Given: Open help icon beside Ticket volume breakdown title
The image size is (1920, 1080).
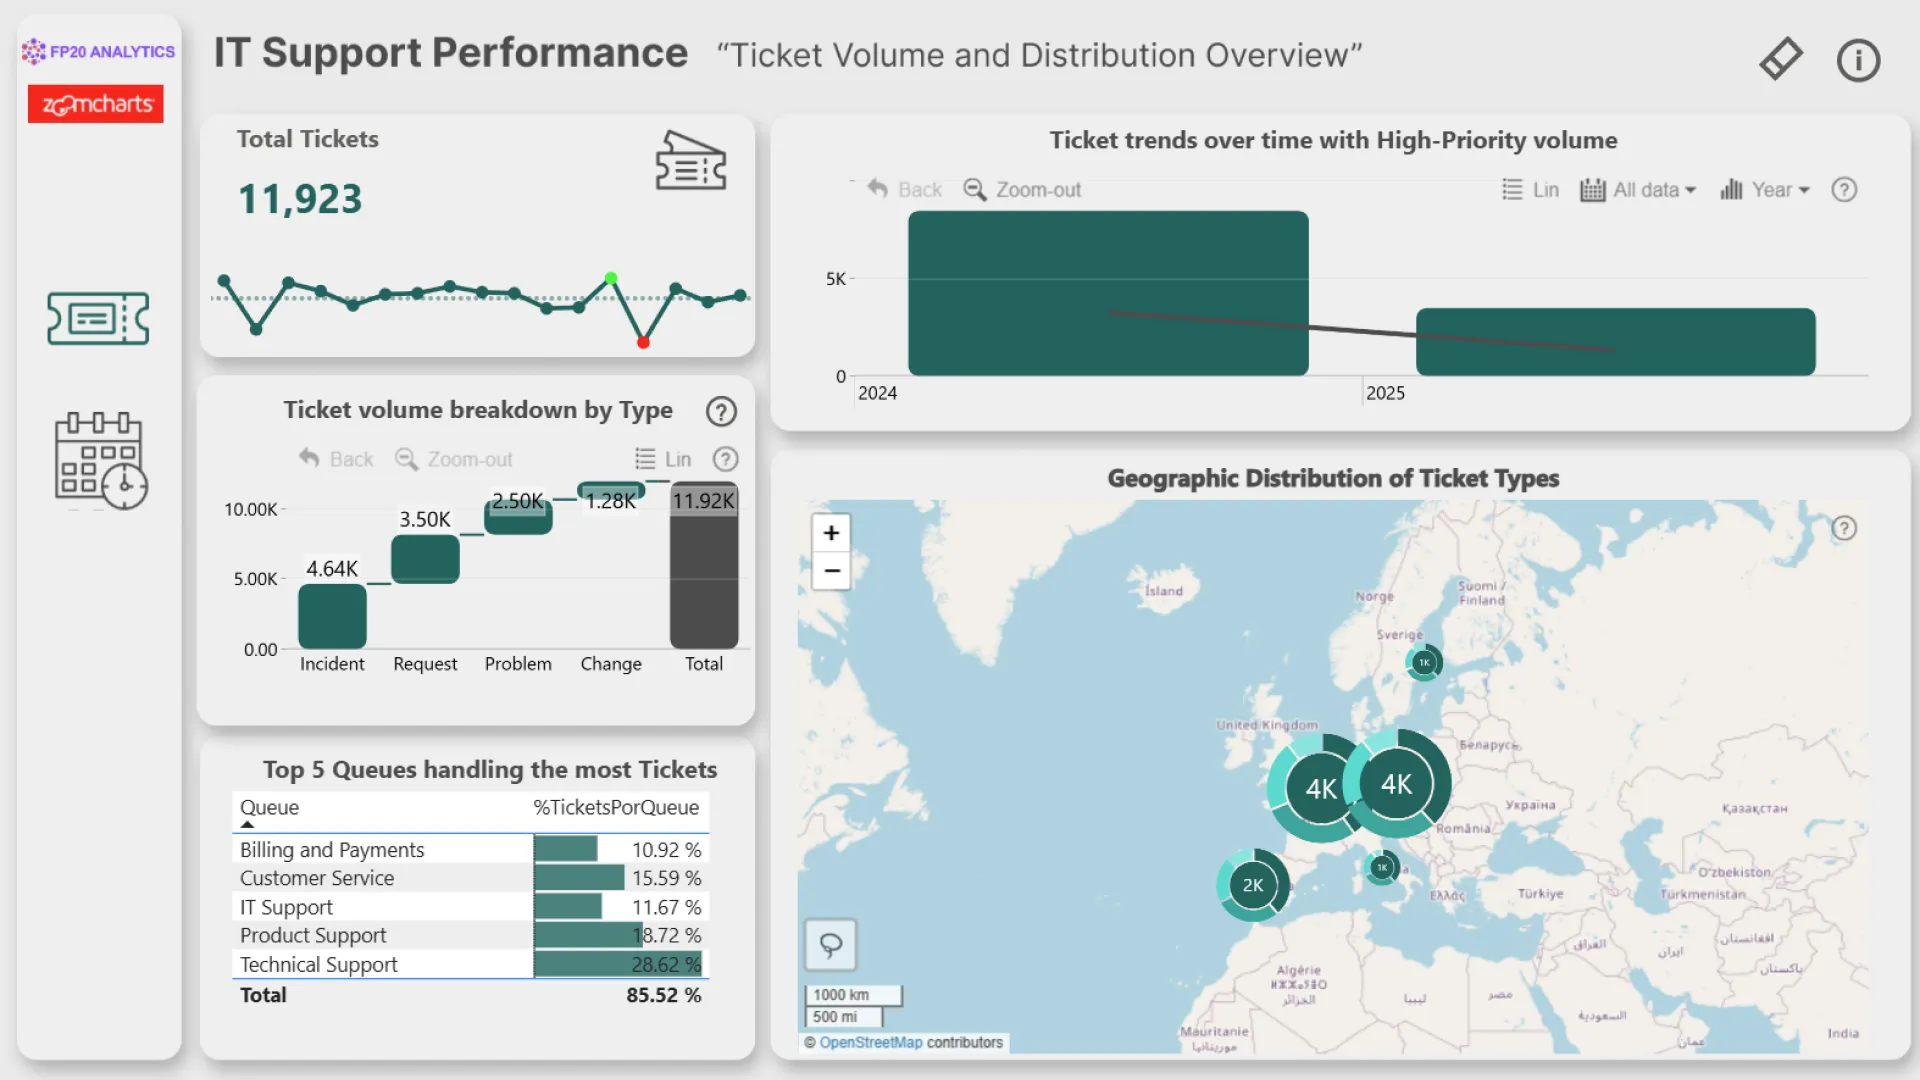Looking at the screenshot, I should (721, 411).
